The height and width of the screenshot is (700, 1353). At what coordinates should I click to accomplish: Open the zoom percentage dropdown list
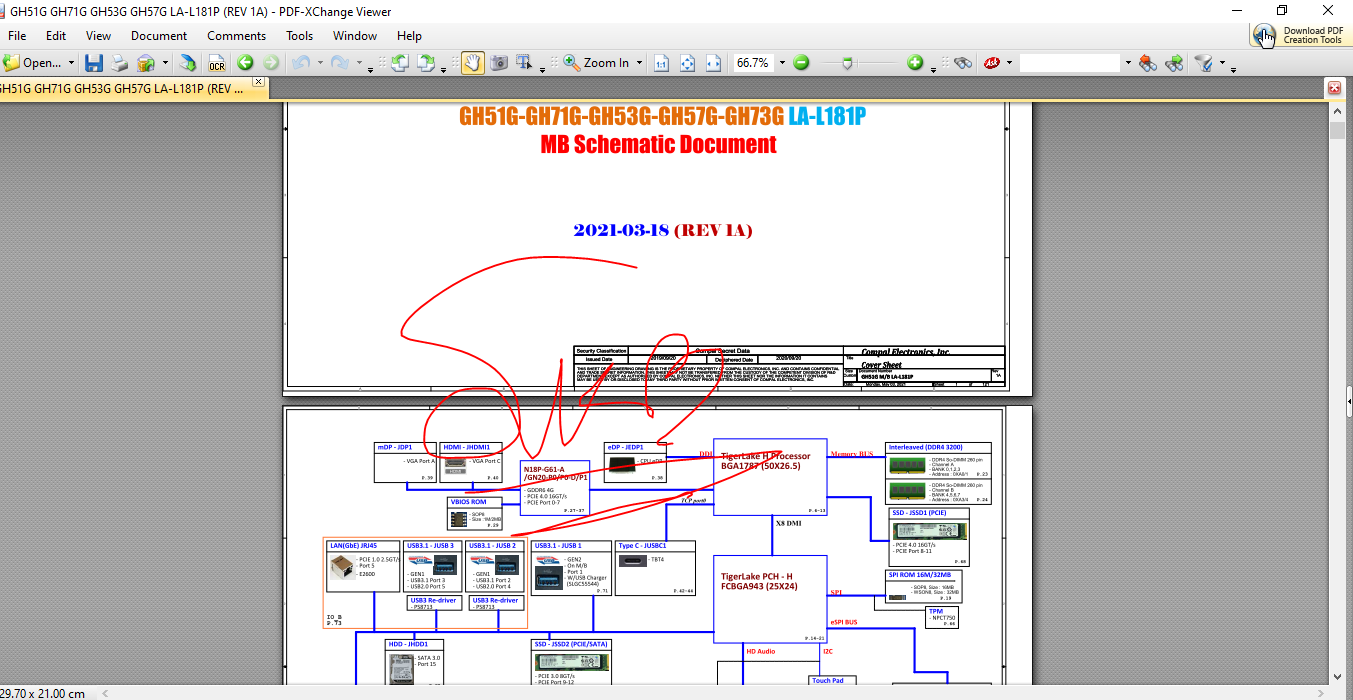pos(782,63)
